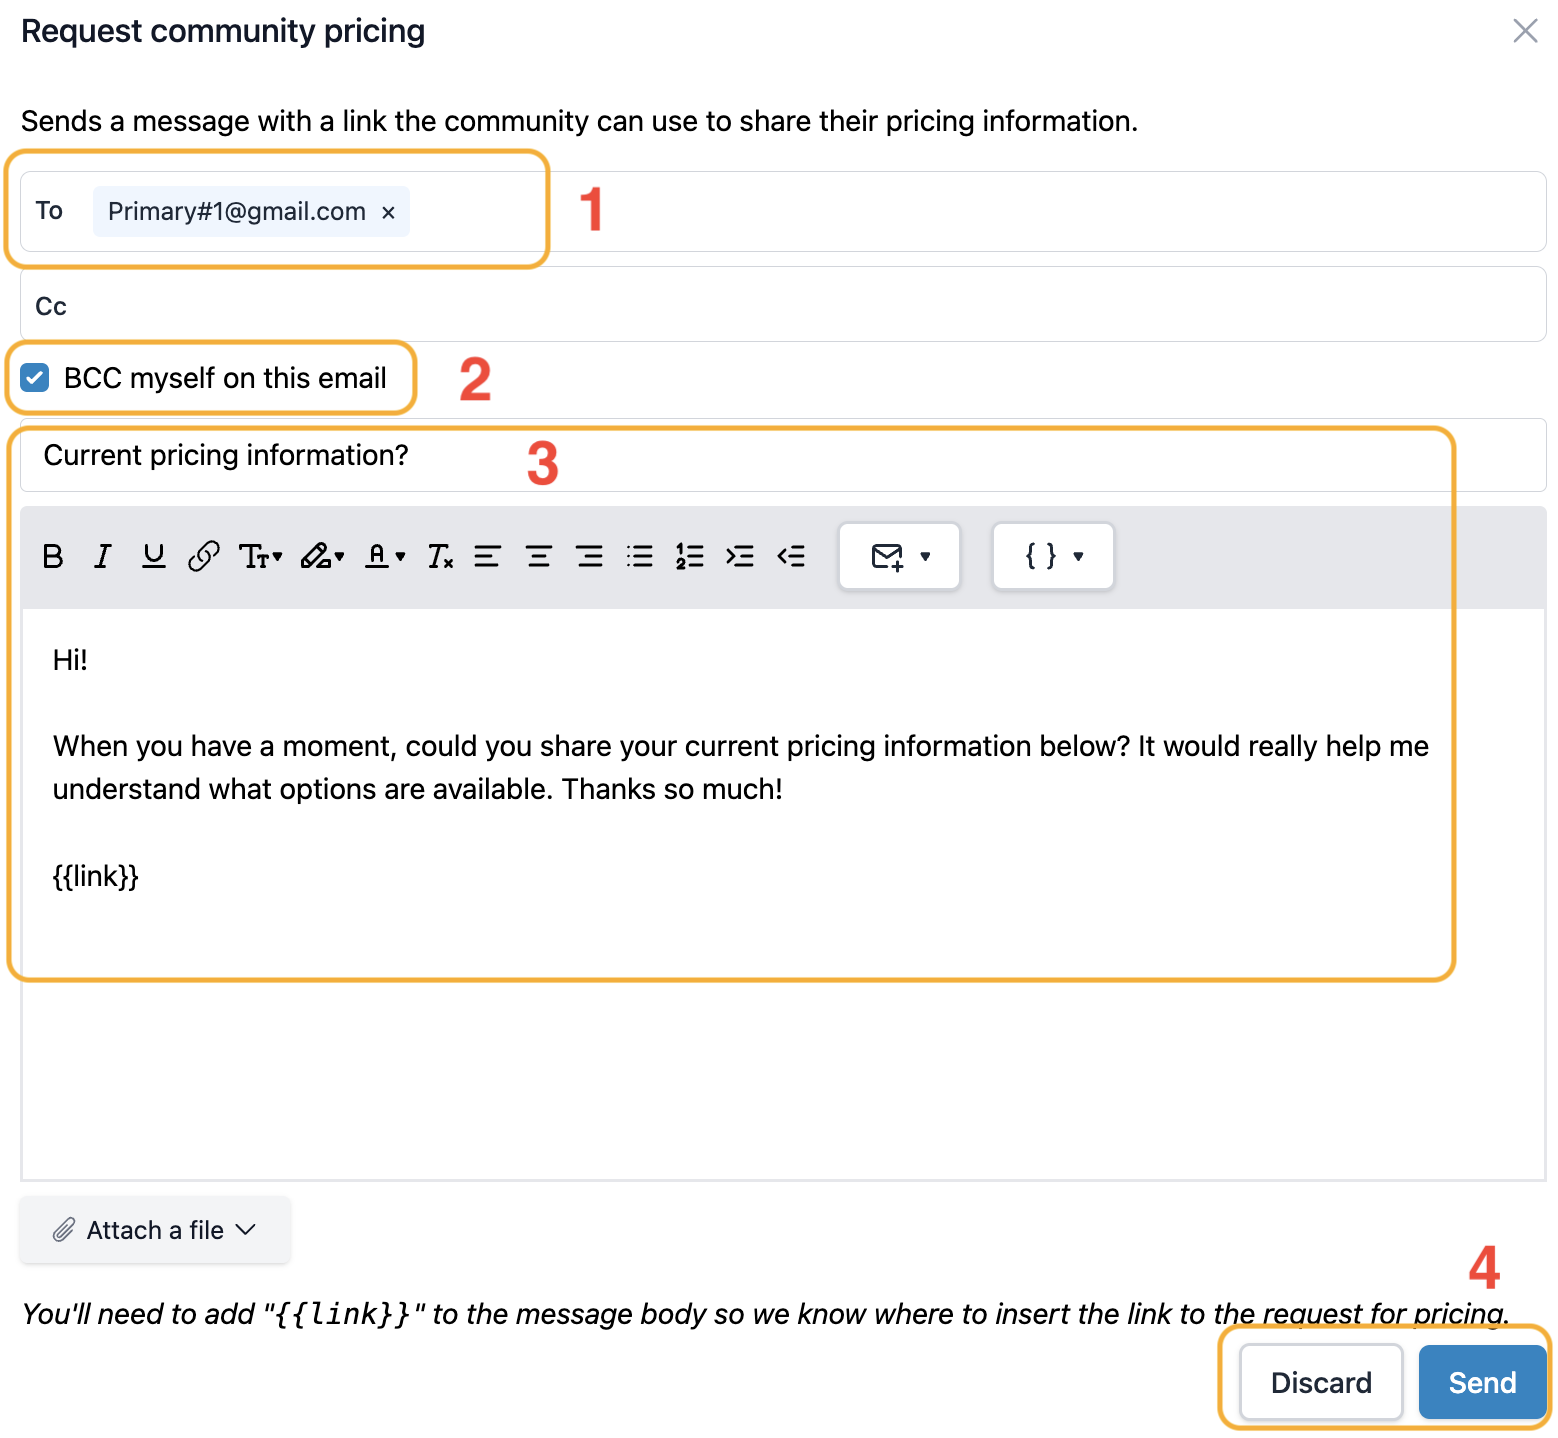Screen dimensions: 1558x1438
Task: Expand the Attach a file menu
Action: 155,1230
